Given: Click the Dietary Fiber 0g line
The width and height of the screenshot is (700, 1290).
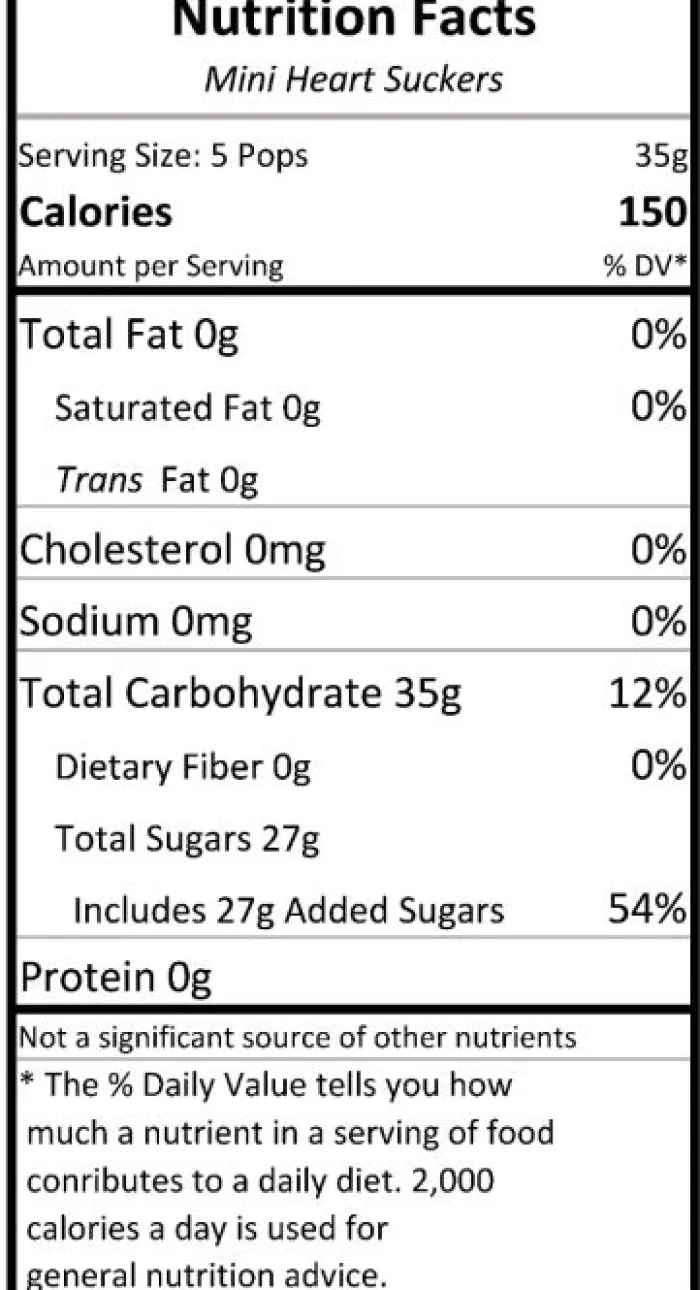Looking at the screenshot, I should 183,767.
